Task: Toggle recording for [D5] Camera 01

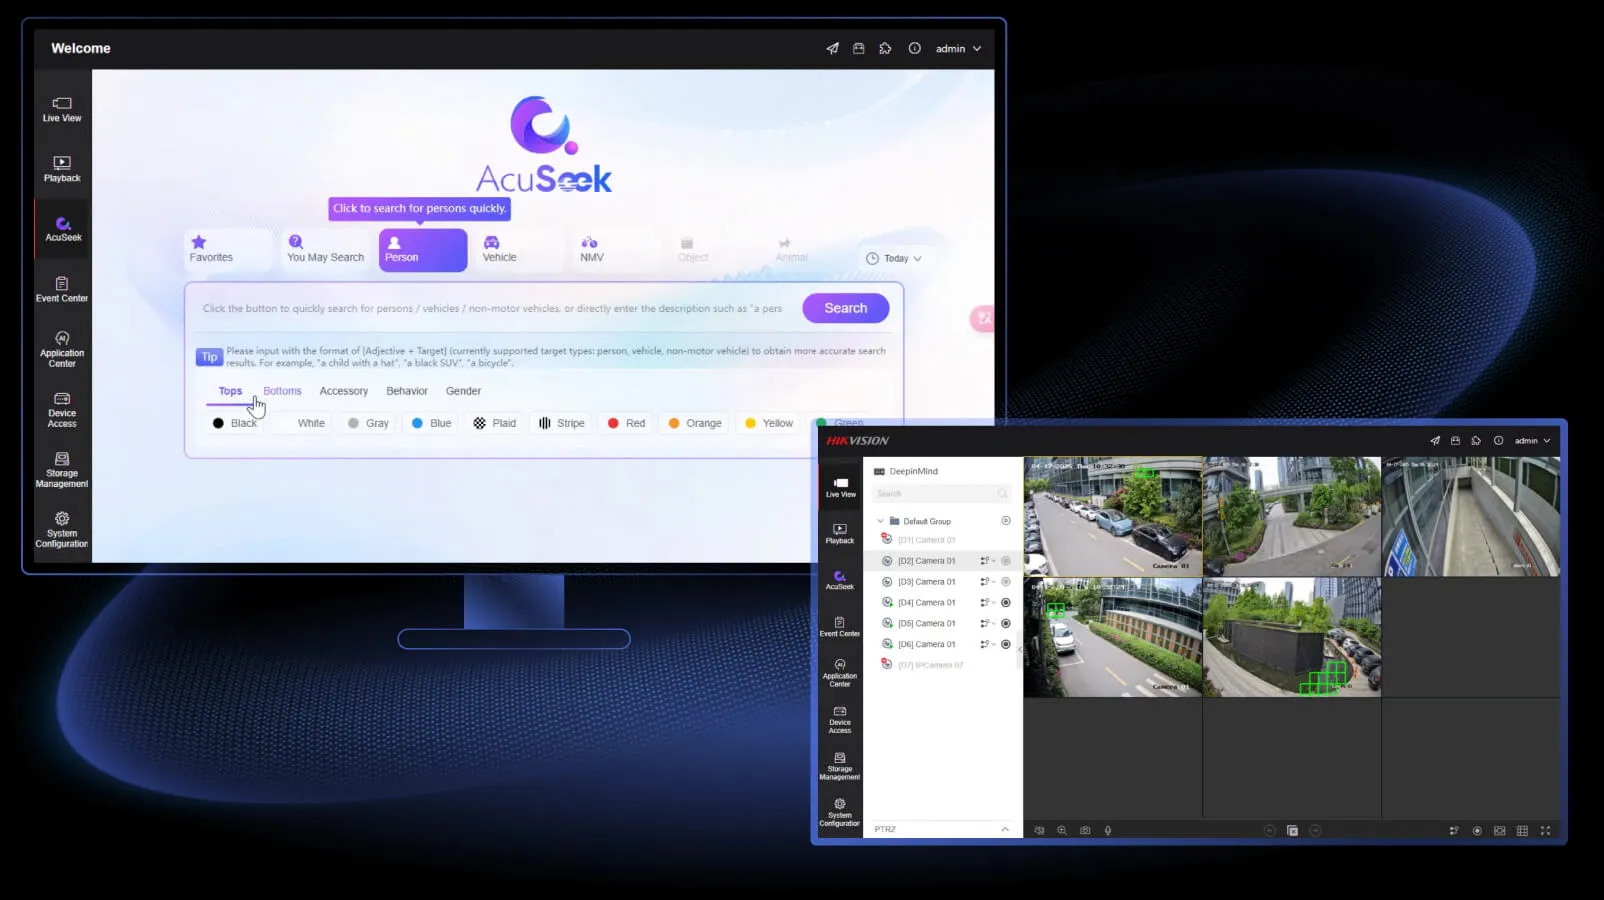Action: pos(1006,623)
